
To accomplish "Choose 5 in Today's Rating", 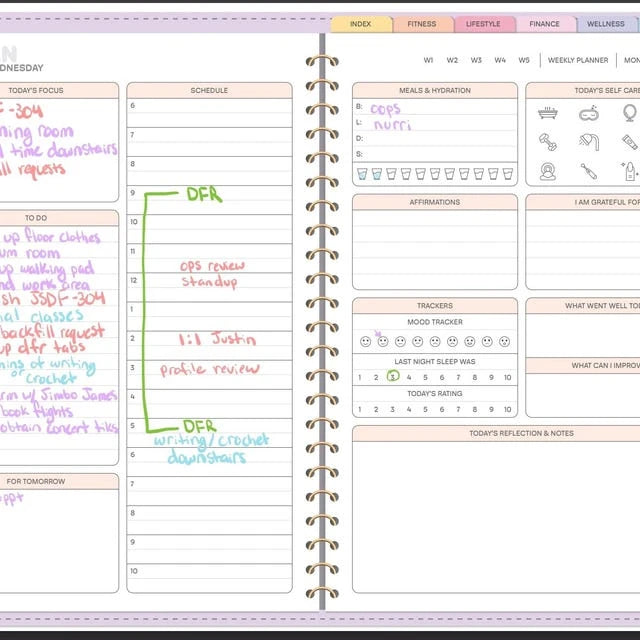I will click(x=425, y=409).
